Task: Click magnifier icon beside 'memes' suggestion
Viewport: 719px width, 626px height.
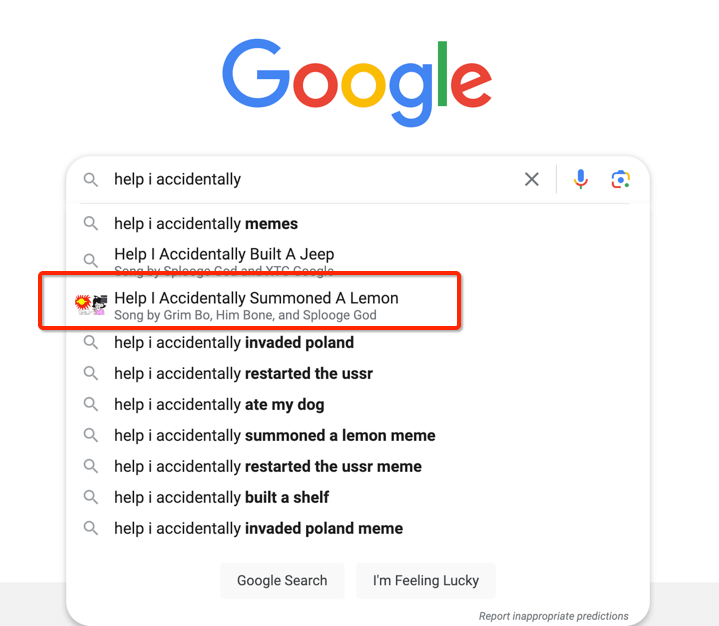Action: tap(91, 224)
